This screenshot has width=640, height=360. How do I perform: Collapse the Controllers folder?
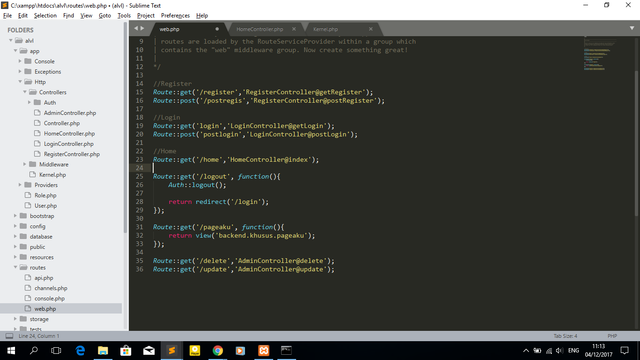[25, 92]
